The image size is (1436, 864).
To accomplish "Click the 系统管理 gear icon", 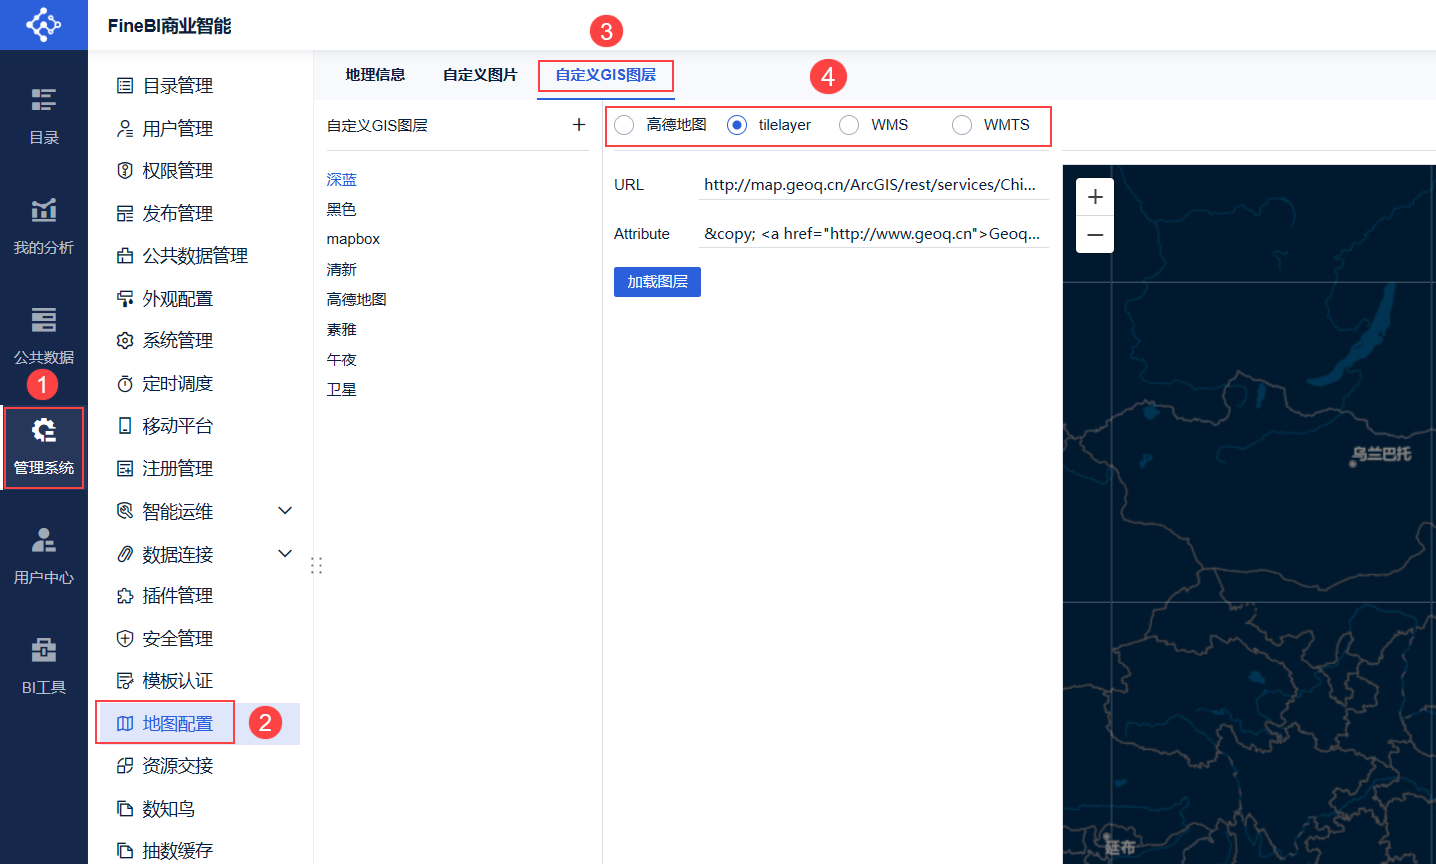I will pos(125,341).
